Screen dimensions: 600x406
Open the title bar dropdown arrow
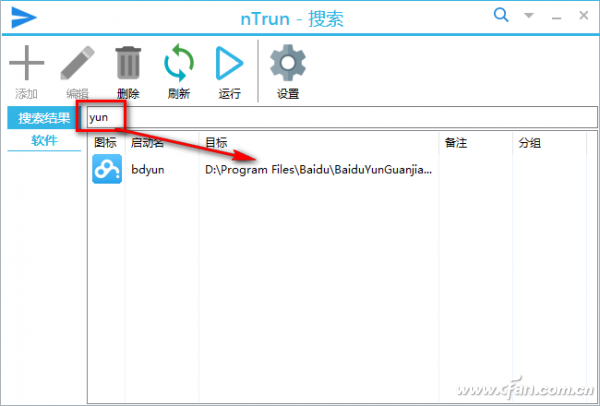529,16
